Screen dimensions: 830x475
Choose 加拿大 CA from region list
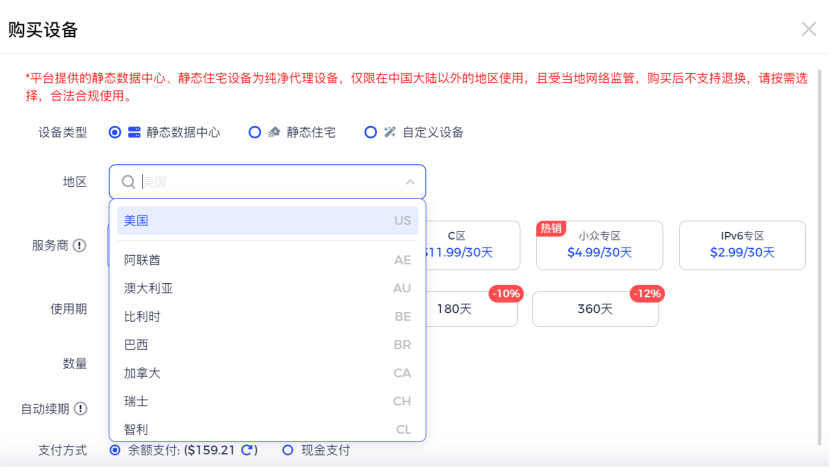(267, 373)
